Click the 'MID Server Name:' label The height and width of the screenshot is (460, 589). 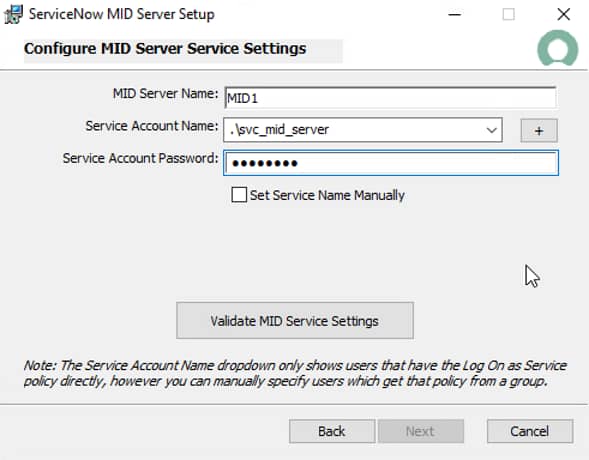165,93
